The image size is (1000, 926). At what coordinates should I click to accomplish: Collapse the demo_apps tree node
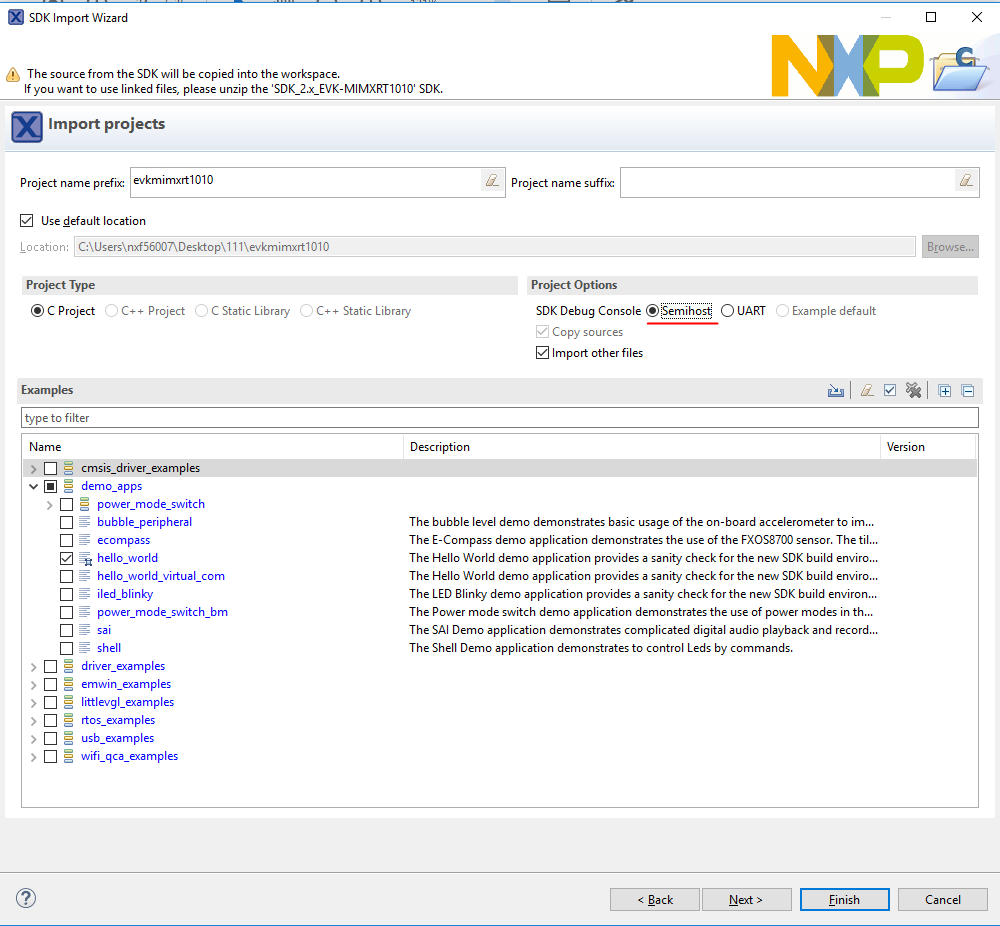pyautogui.click(x=34, y=486)
